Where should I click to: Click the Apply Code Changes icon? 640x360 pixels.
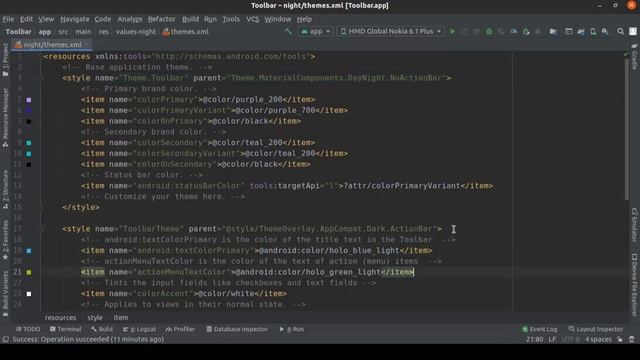click(x=477, y=31)
